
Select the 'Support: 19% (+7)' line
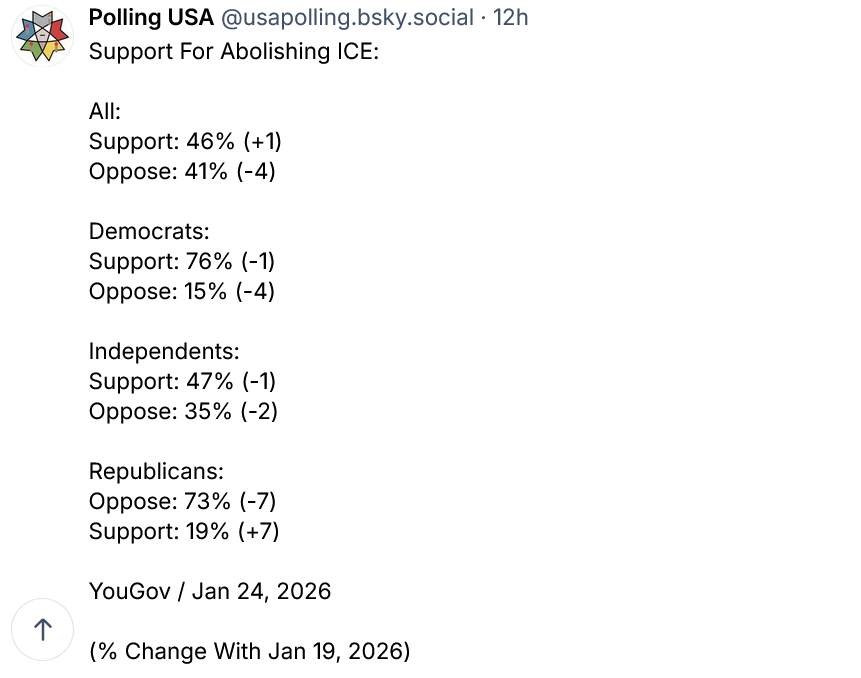183,531
